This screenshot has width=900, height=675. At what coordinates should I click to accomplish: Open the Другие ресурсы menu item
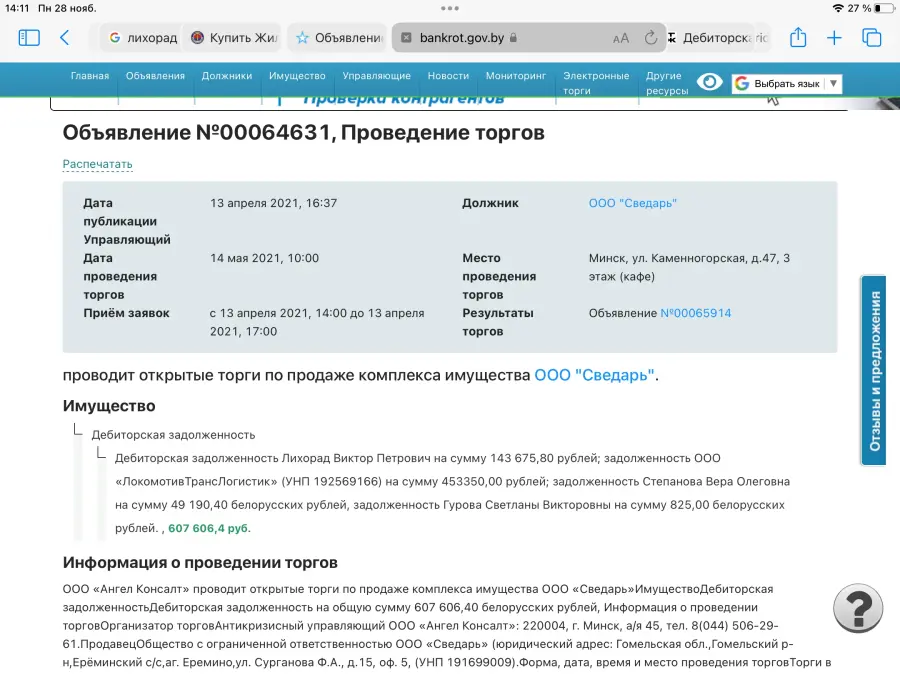(x=667, y=83)
